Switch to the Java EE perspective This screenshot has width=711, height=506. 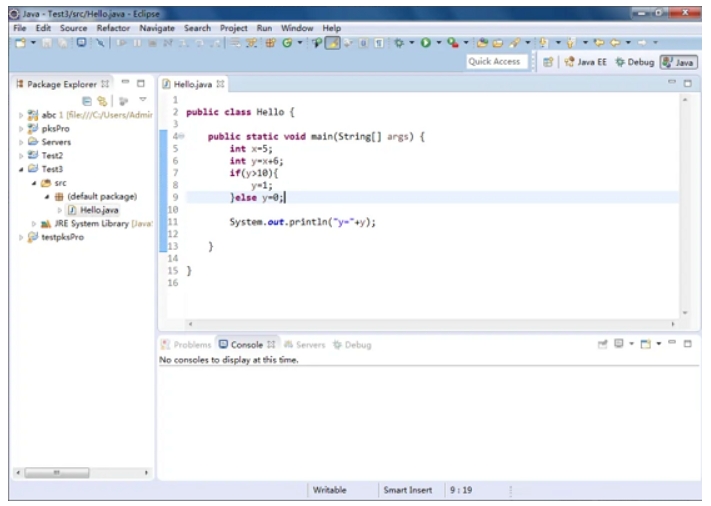pyautogui.click(x=586, y=62)
